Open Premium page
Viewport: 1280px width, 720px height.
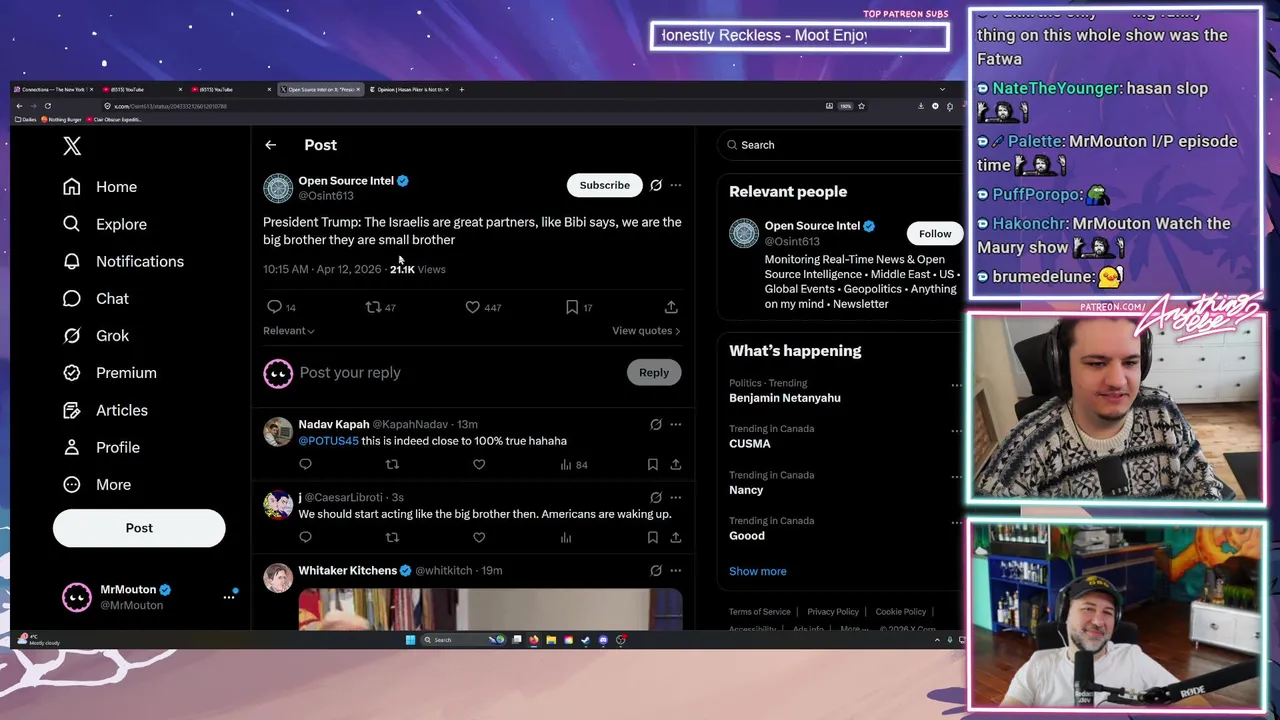110,372
